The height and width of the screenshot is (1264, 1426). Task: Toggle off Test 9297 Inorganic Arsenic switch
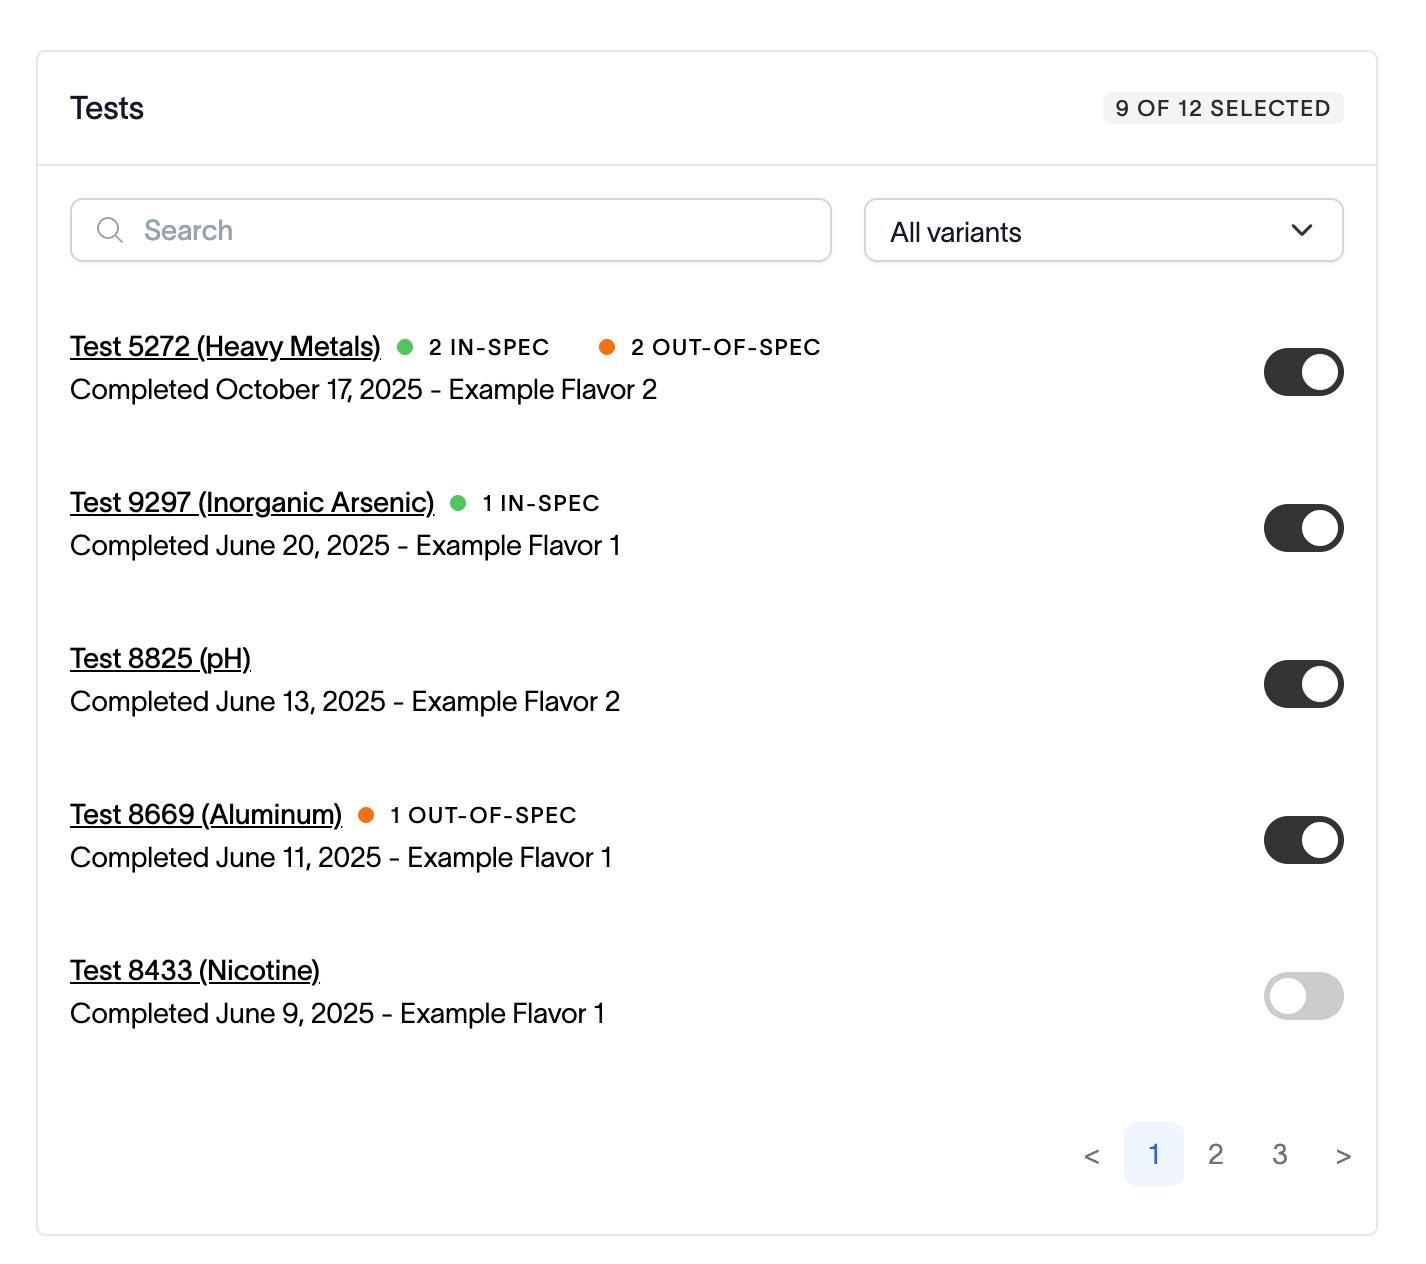tap(1303, 528)
